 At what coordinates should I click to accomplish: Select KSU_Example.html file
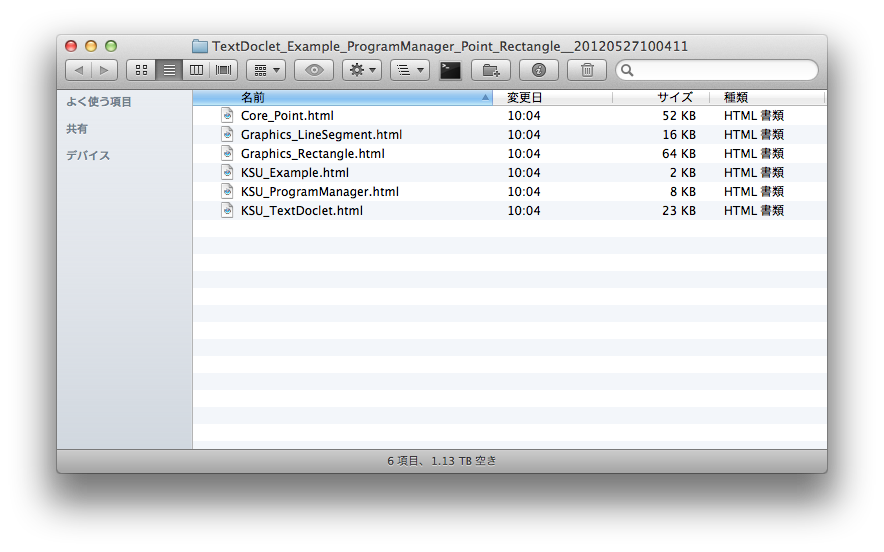pyautogui.click(x=295, y=173)
